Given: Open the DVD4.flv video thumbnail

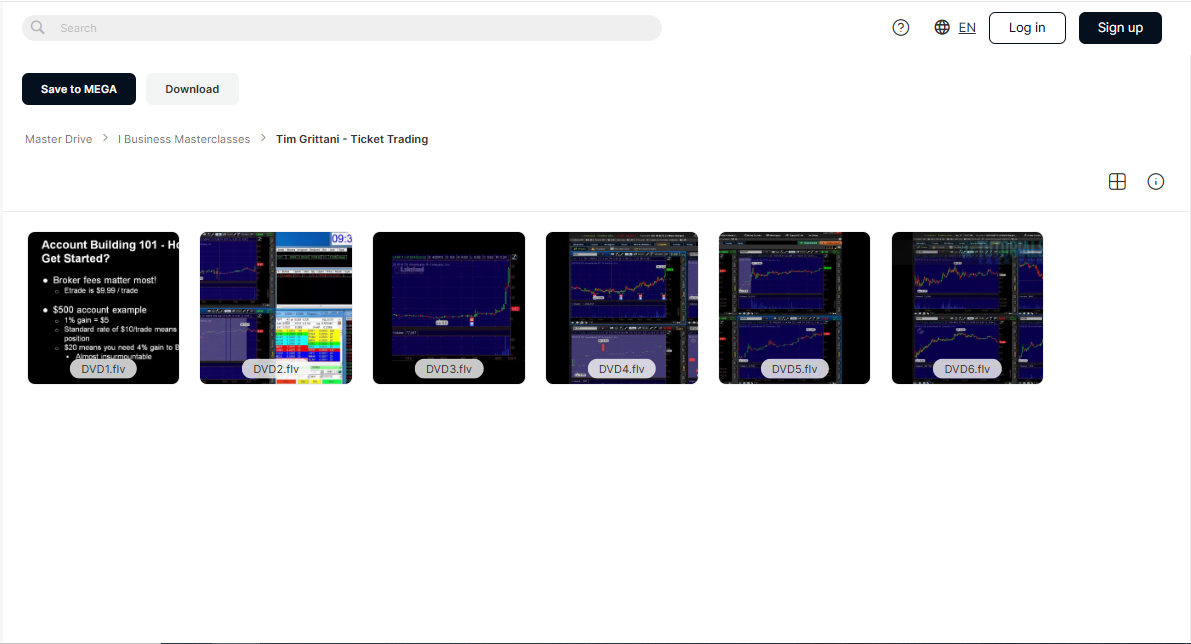Looking at the screenshot, I should (x=621, y=308).
